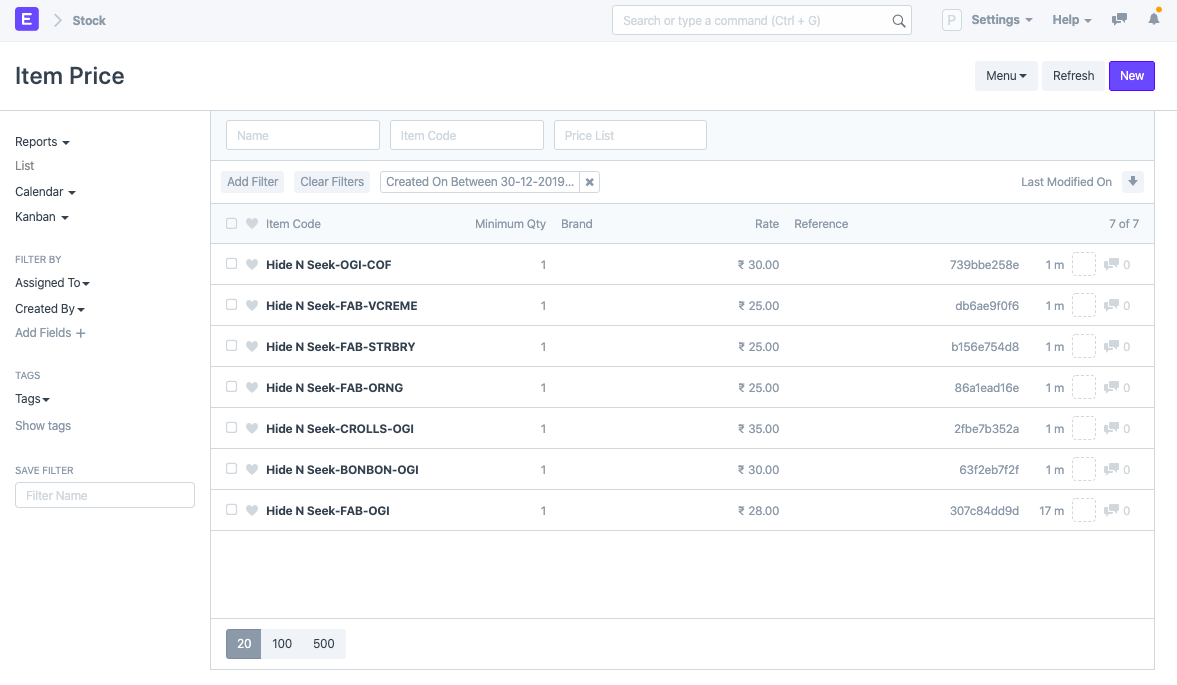
Task: Open the chat messages icon in navbar
Action: pos(1119,20)
